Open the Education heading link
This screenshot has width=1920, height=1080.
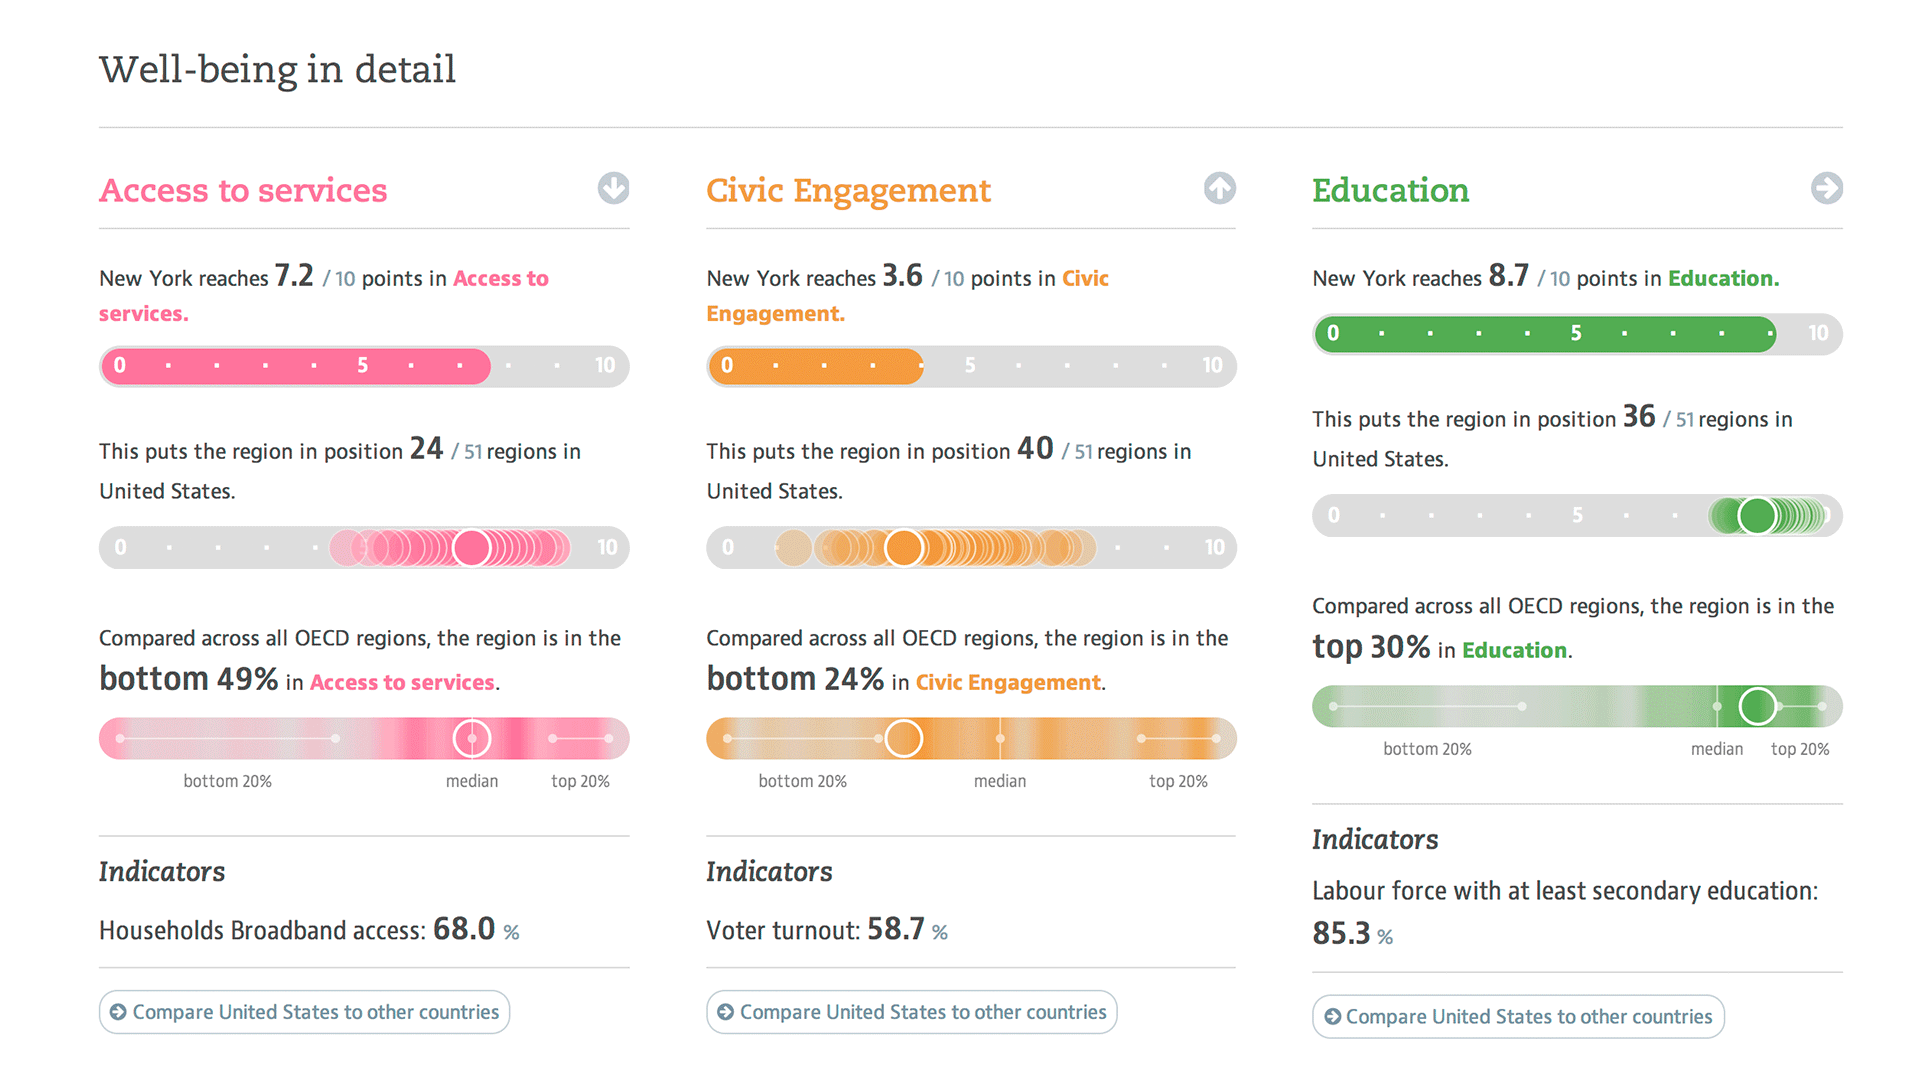[1390, 190]
